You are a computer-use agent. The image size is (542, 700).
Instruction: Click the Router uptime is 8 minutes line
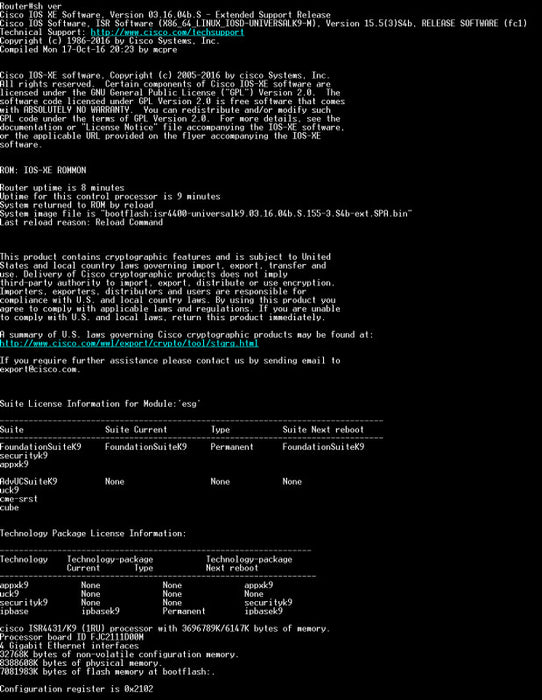62,188
